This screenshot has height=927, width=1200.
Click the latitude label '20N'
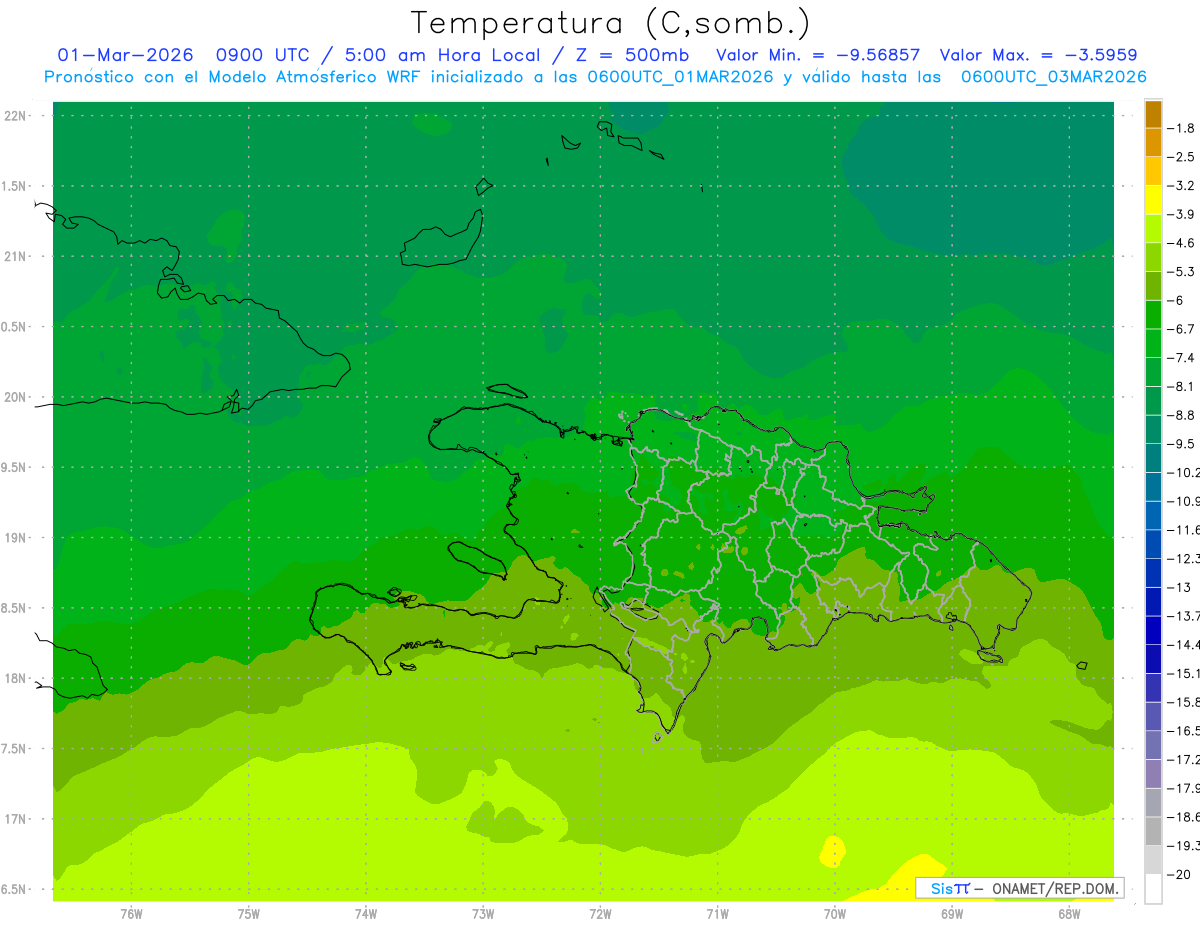coord(17,397)
